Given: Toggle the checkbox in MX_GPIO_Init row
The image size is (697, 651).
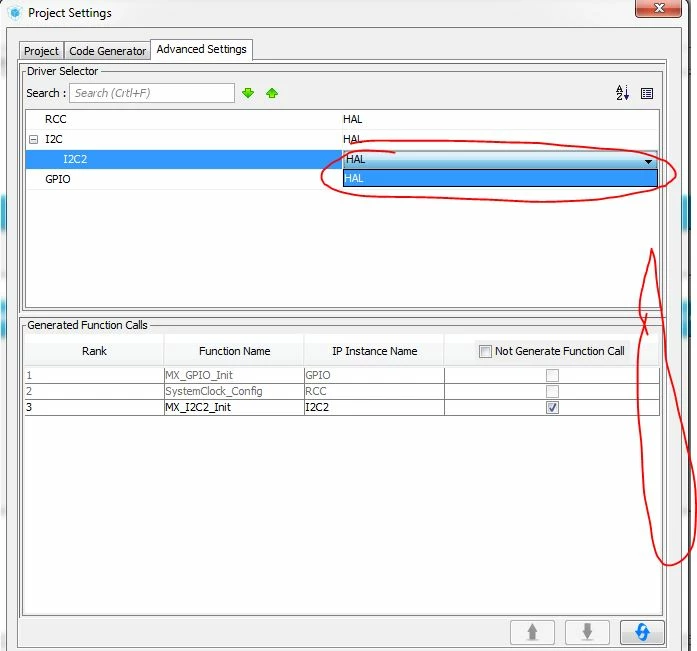Looking at the screenshot, I should pos(552,375).
